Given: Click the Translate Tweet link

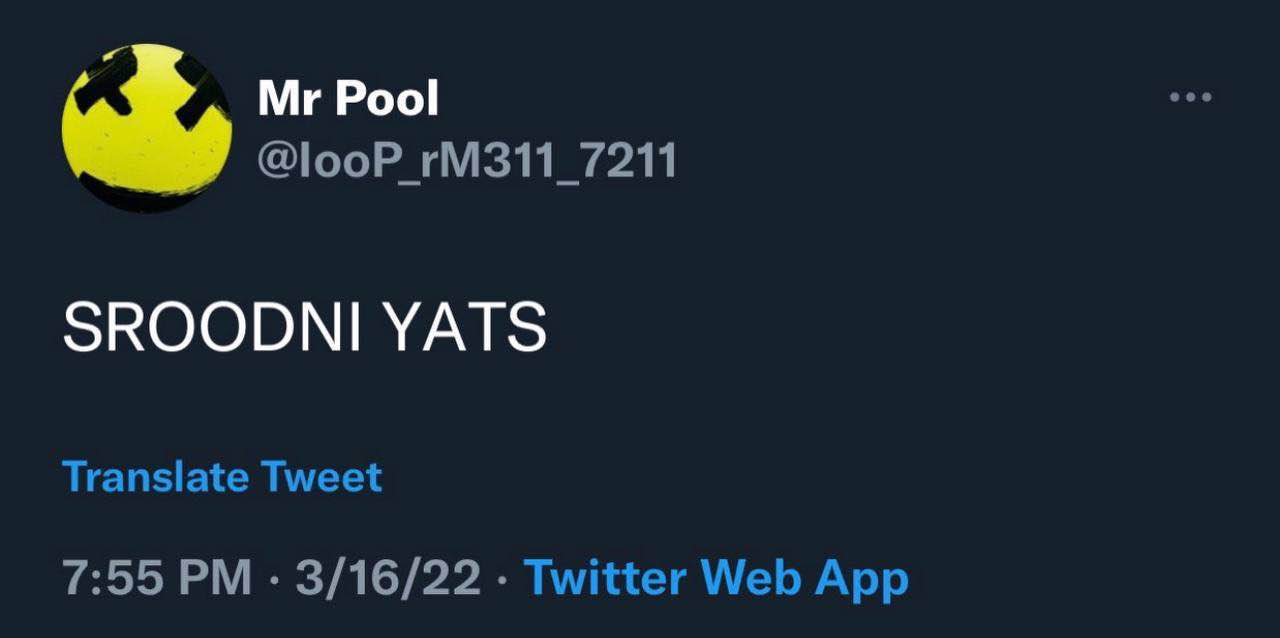Looking at the screenshot, I should coord(222,477).
